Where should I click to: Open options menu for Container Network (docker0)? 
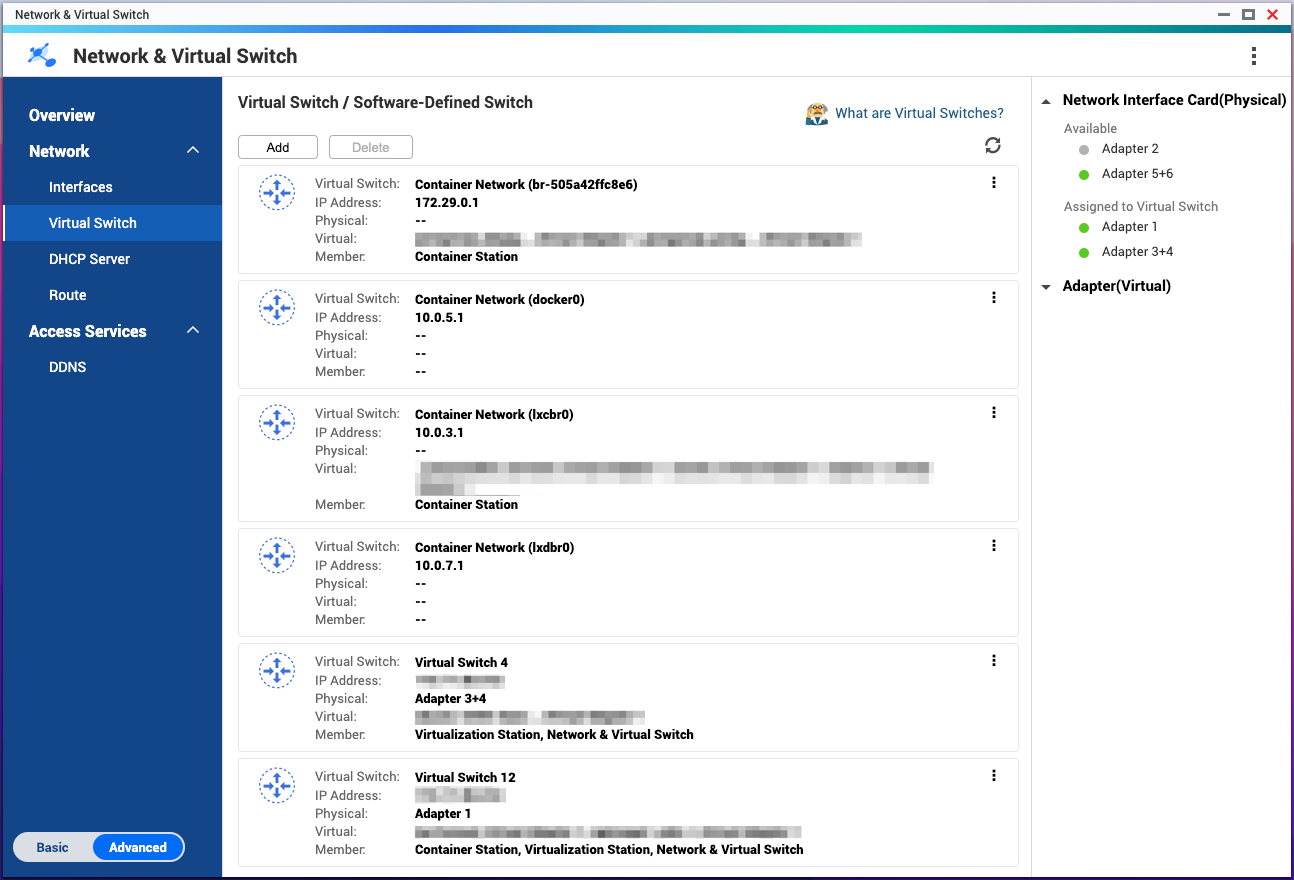(x=993, y=298)
